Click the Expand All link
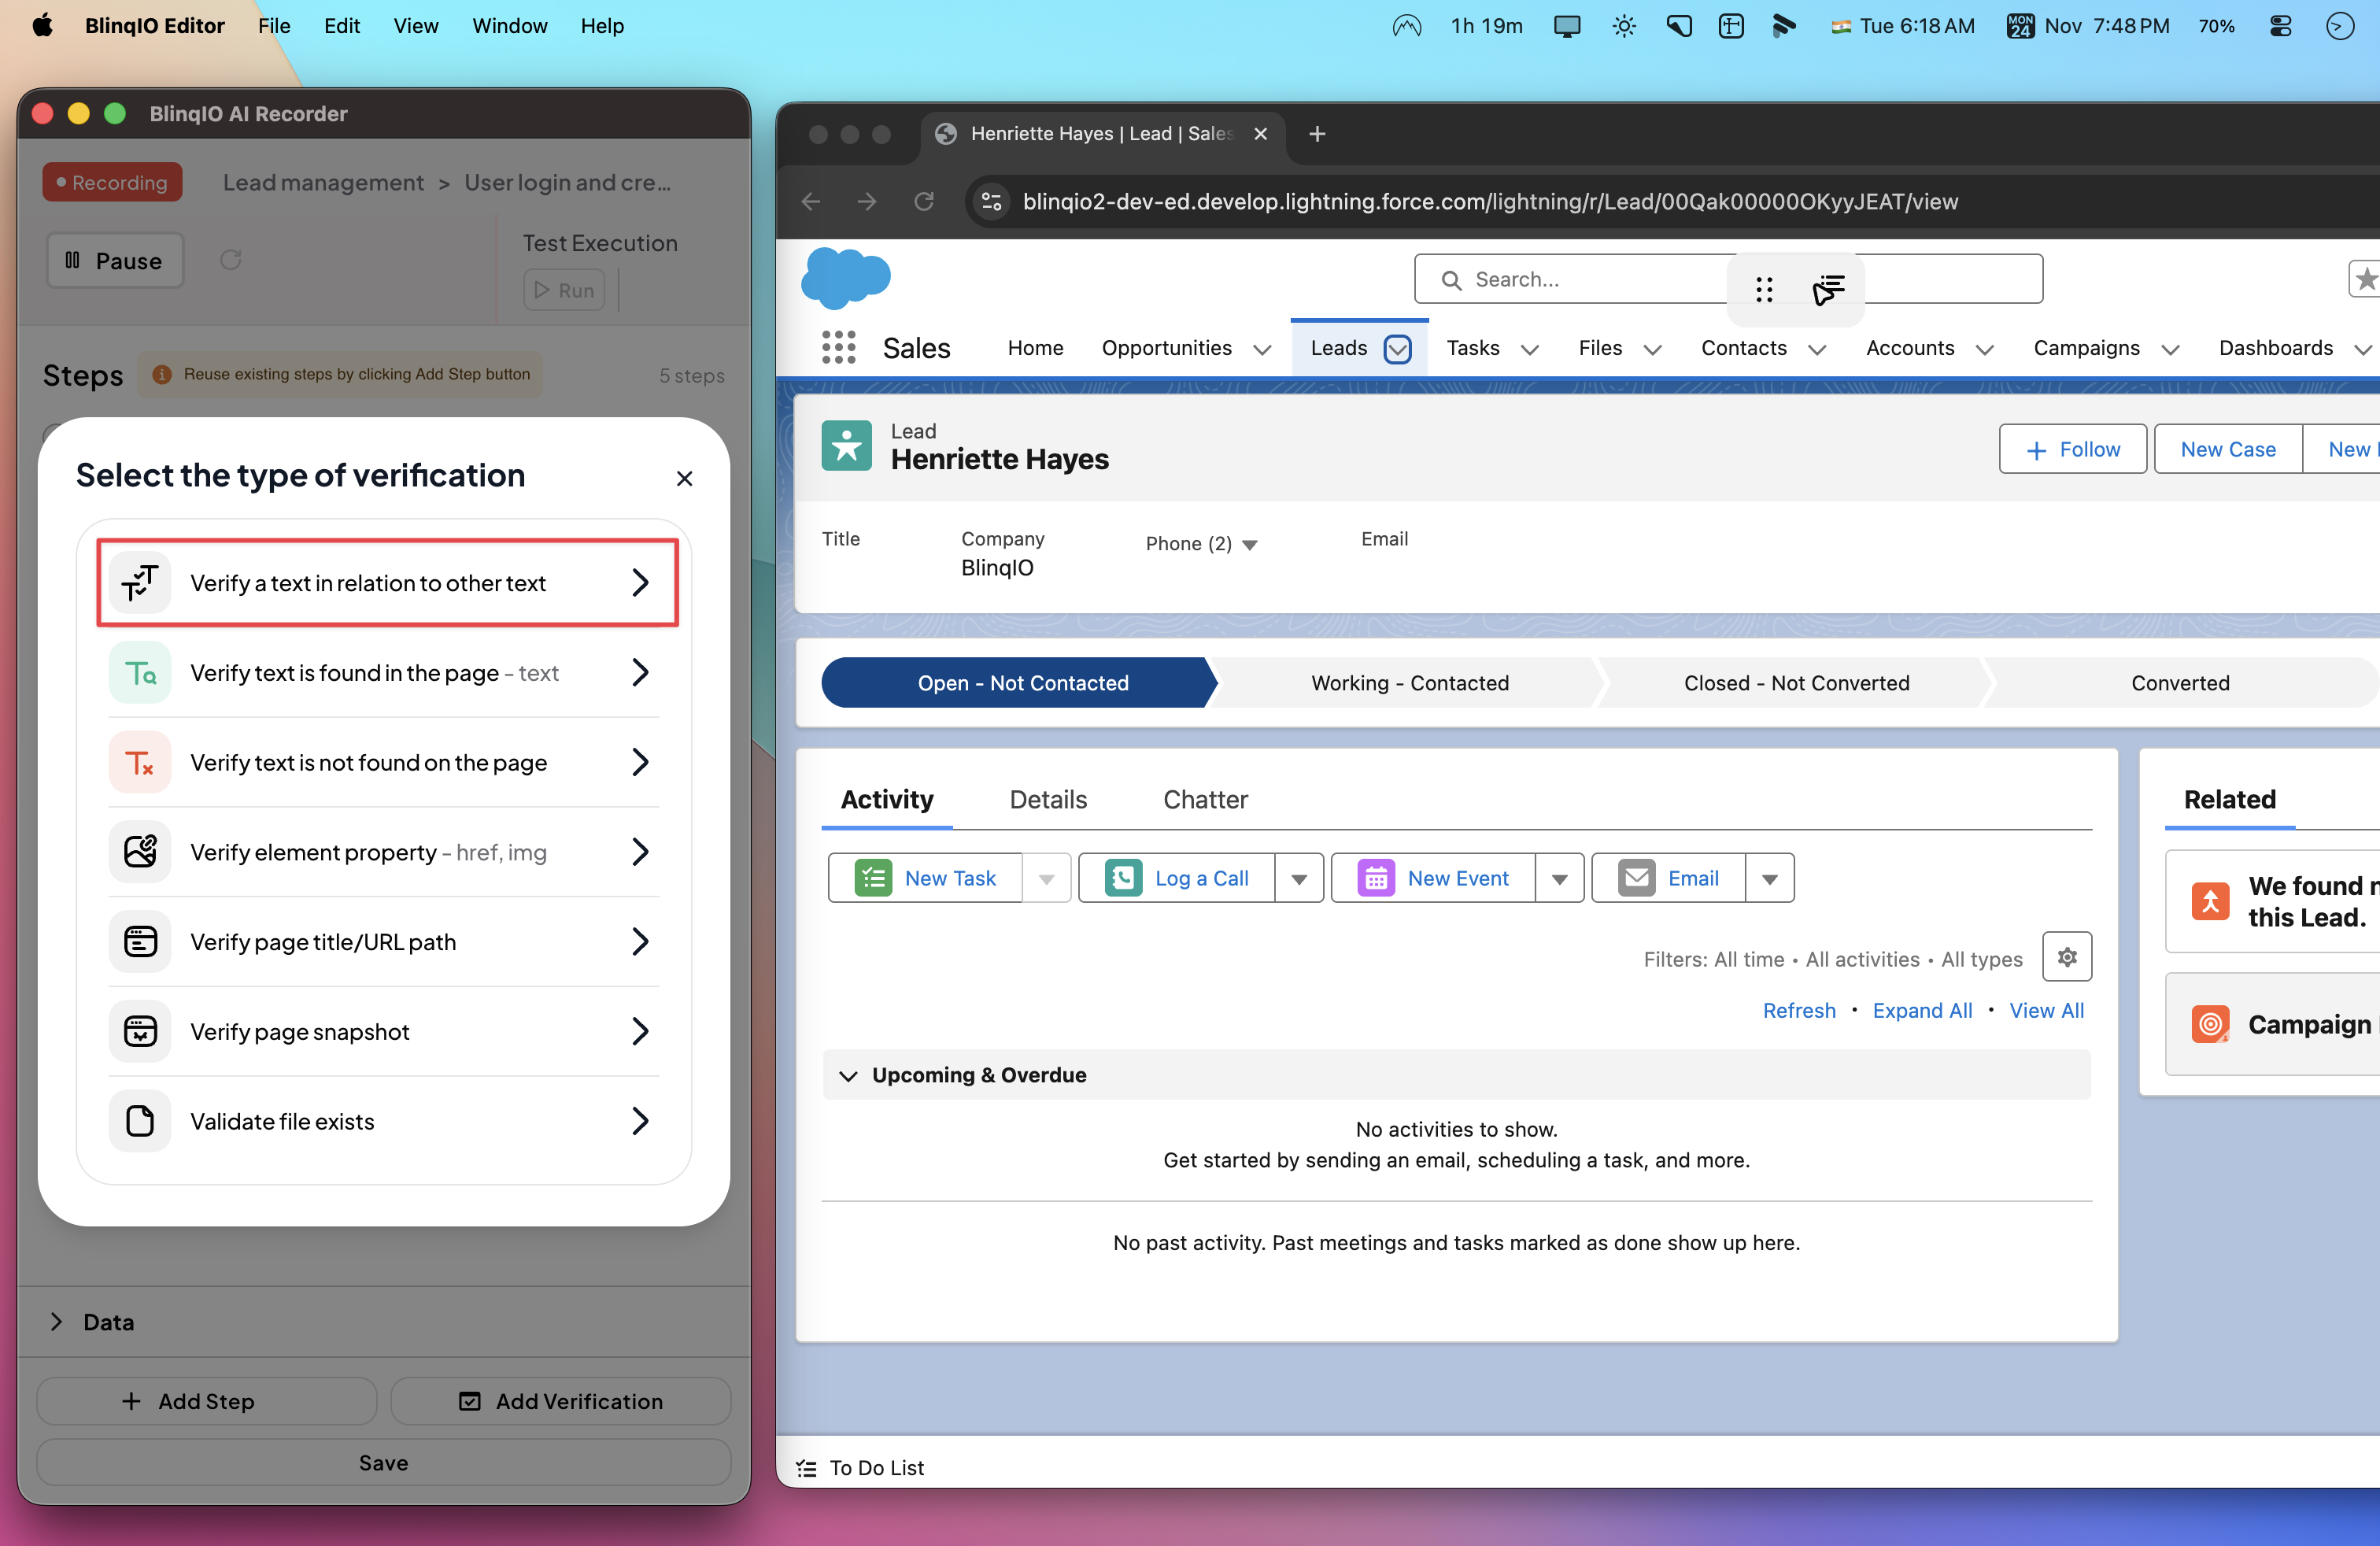Viewport: 2380px width, 1546px height. click(x=1921, y=1010)
